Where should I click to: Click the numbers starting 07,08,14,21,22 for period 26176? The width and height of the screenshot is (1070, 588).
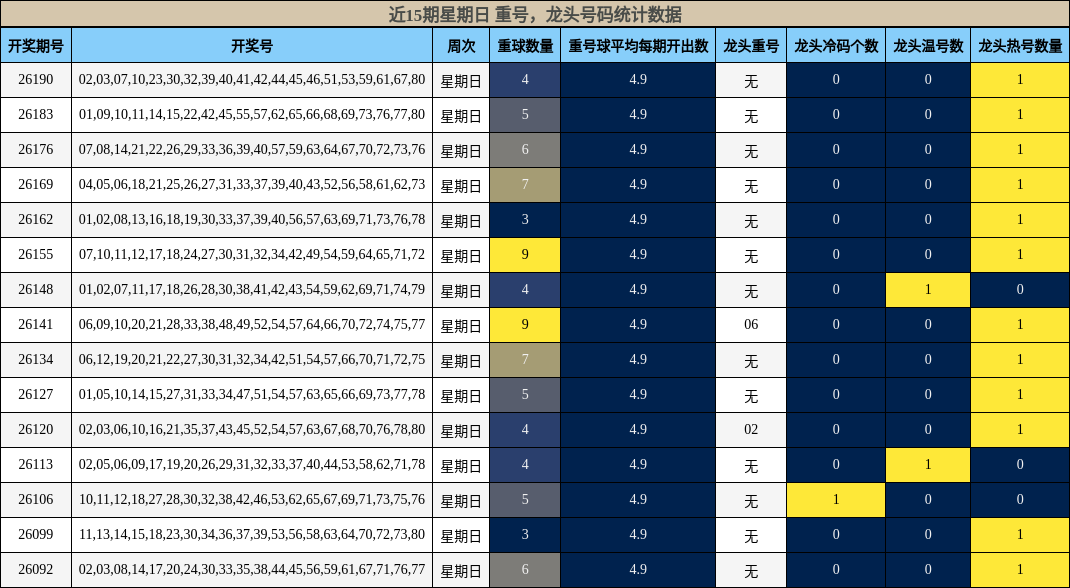click(252, 150)
